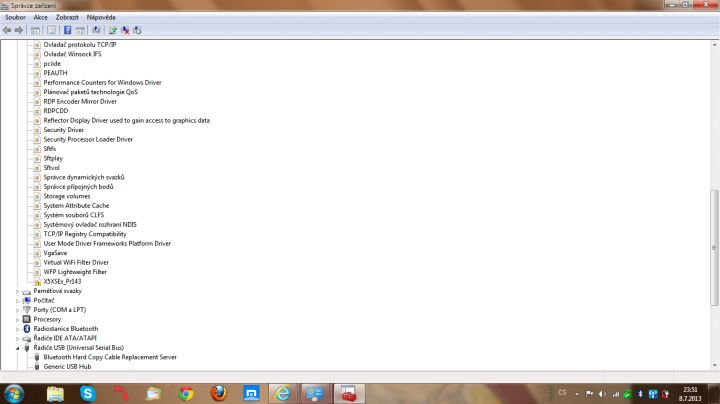Select the PEAUTH entry
This screenshot has width=720, height=404.
tap(55, 73)
